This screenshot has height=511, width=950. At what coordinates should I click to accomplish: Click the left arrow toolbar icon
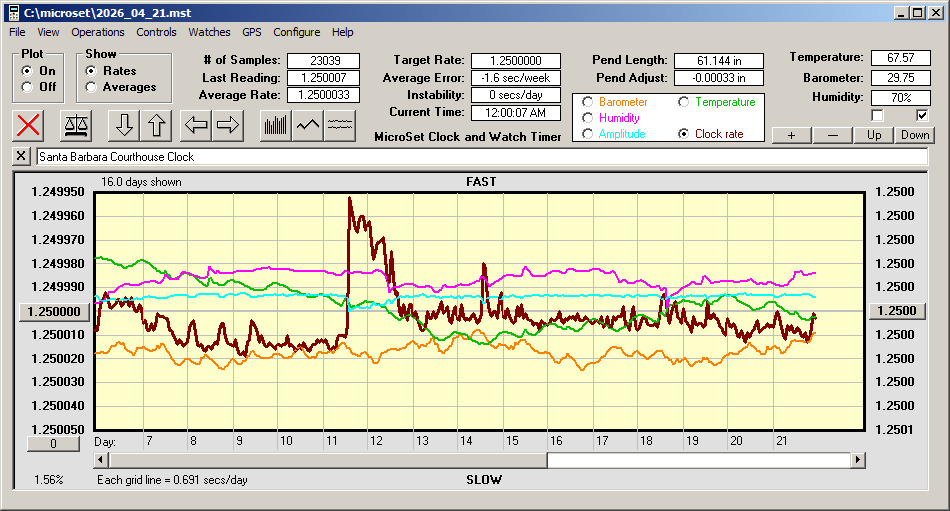pyautogui.click(x=197, y=125)
